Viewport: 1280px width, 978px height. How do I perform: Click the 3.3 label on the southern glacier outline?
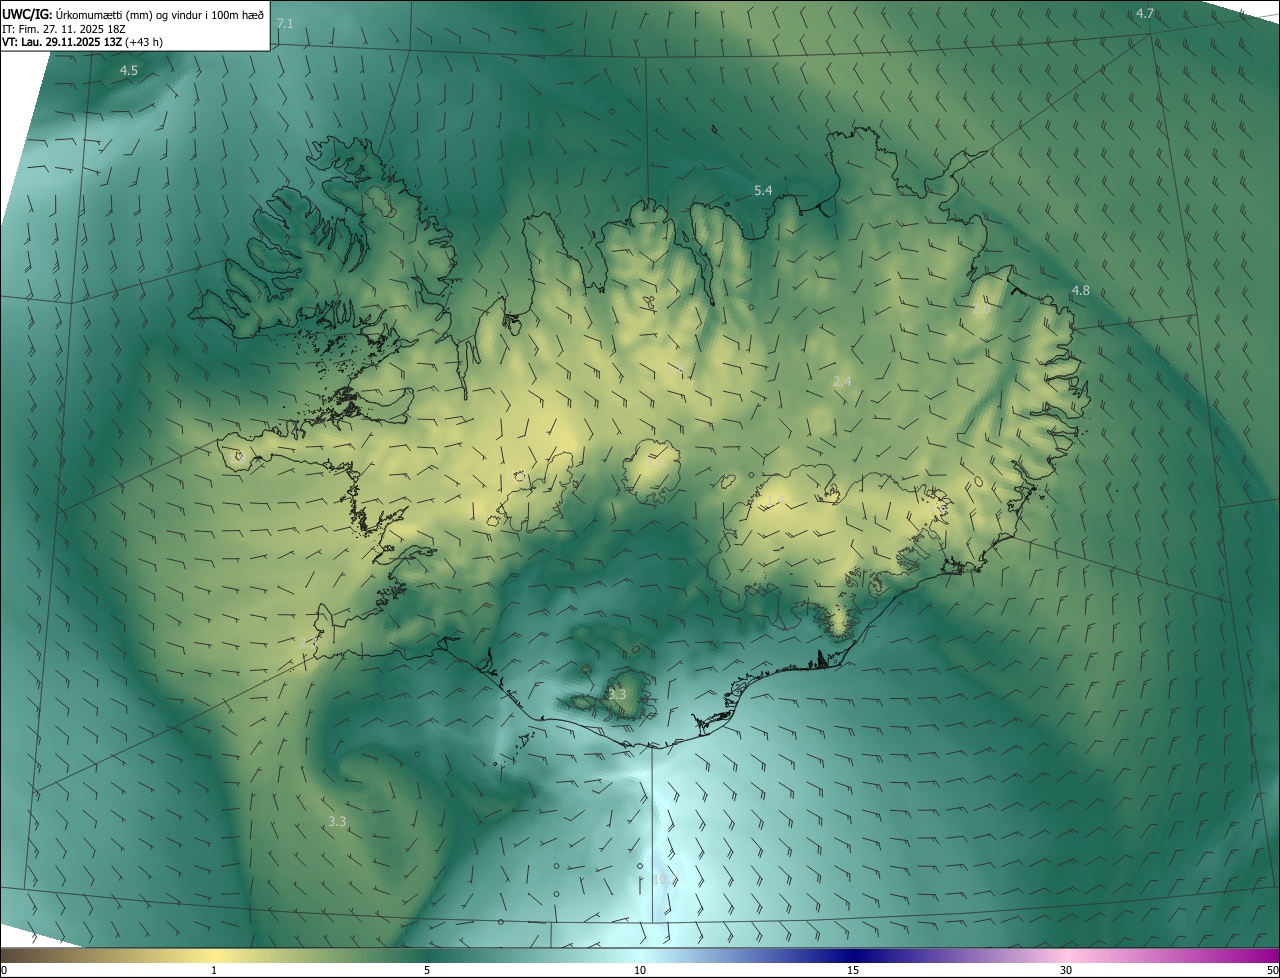click(x=617, y=694)
